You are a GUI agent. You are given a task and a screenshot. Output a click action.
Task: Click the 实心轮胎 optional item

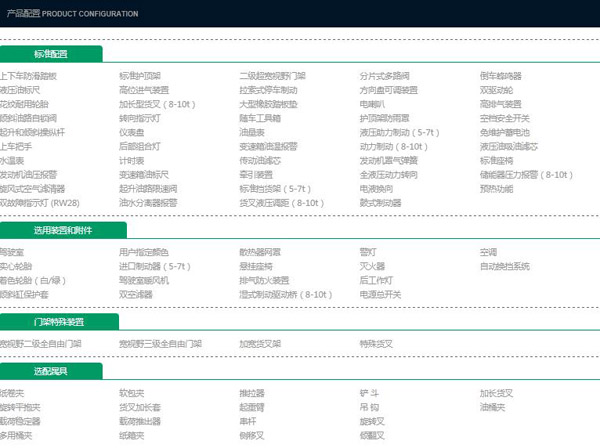[x=16, y=266]
